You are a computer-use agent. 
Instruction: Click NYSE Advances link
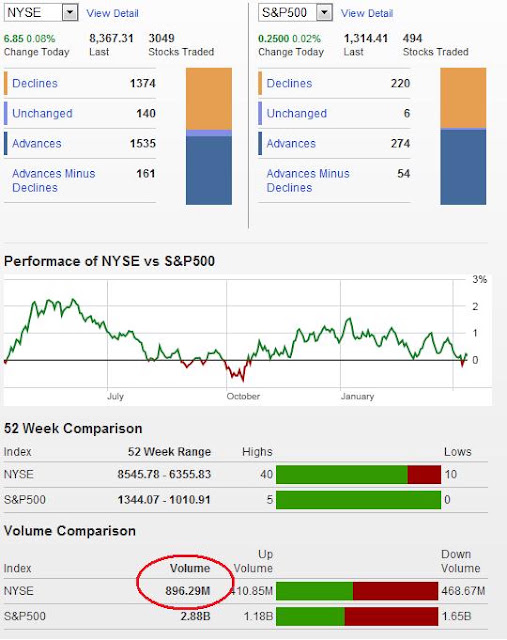pos(37,144)
